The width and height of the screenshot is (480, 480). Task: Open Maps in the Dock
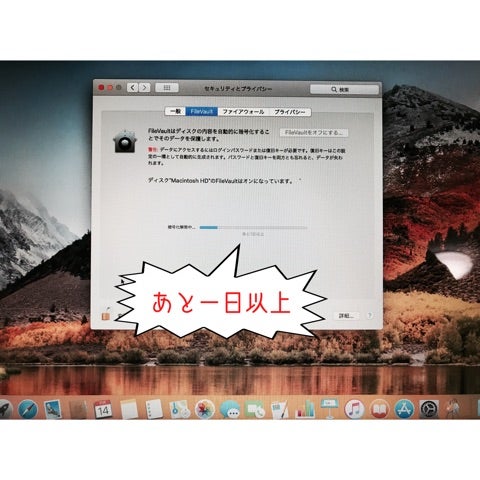click(x=179, y=409)
